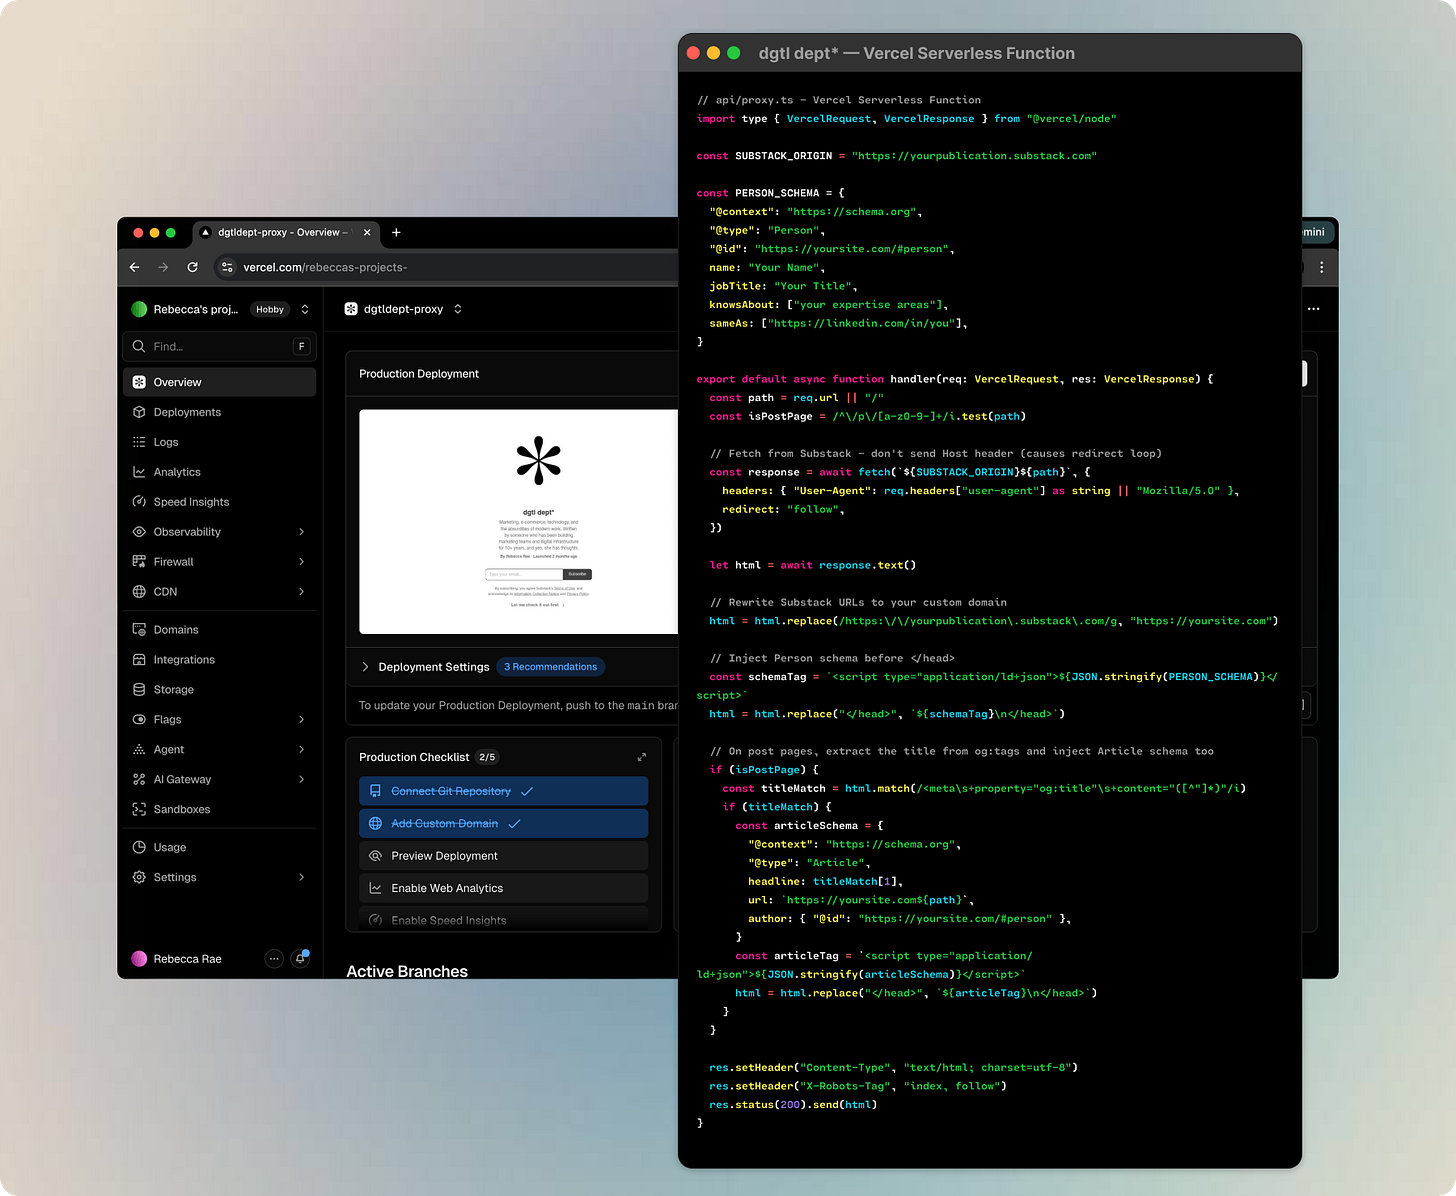
Task: Click the Settings gear icon
Action: coord(139,877)
